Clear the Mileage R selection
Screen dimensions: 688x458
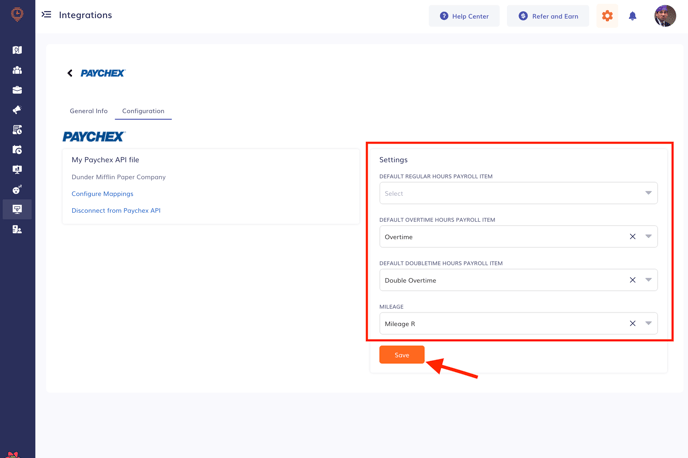point(632,323)
